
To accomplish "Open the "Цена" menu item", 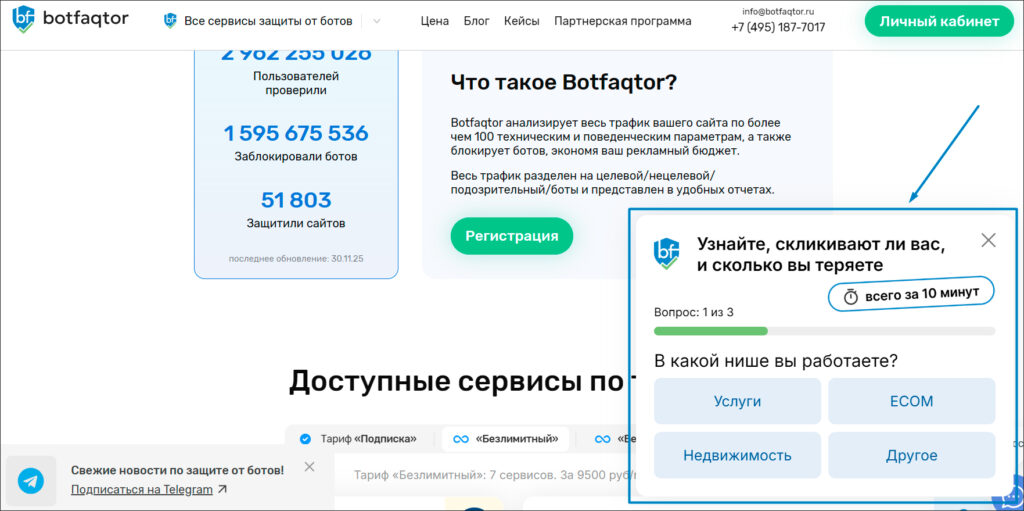I will 435,22.
